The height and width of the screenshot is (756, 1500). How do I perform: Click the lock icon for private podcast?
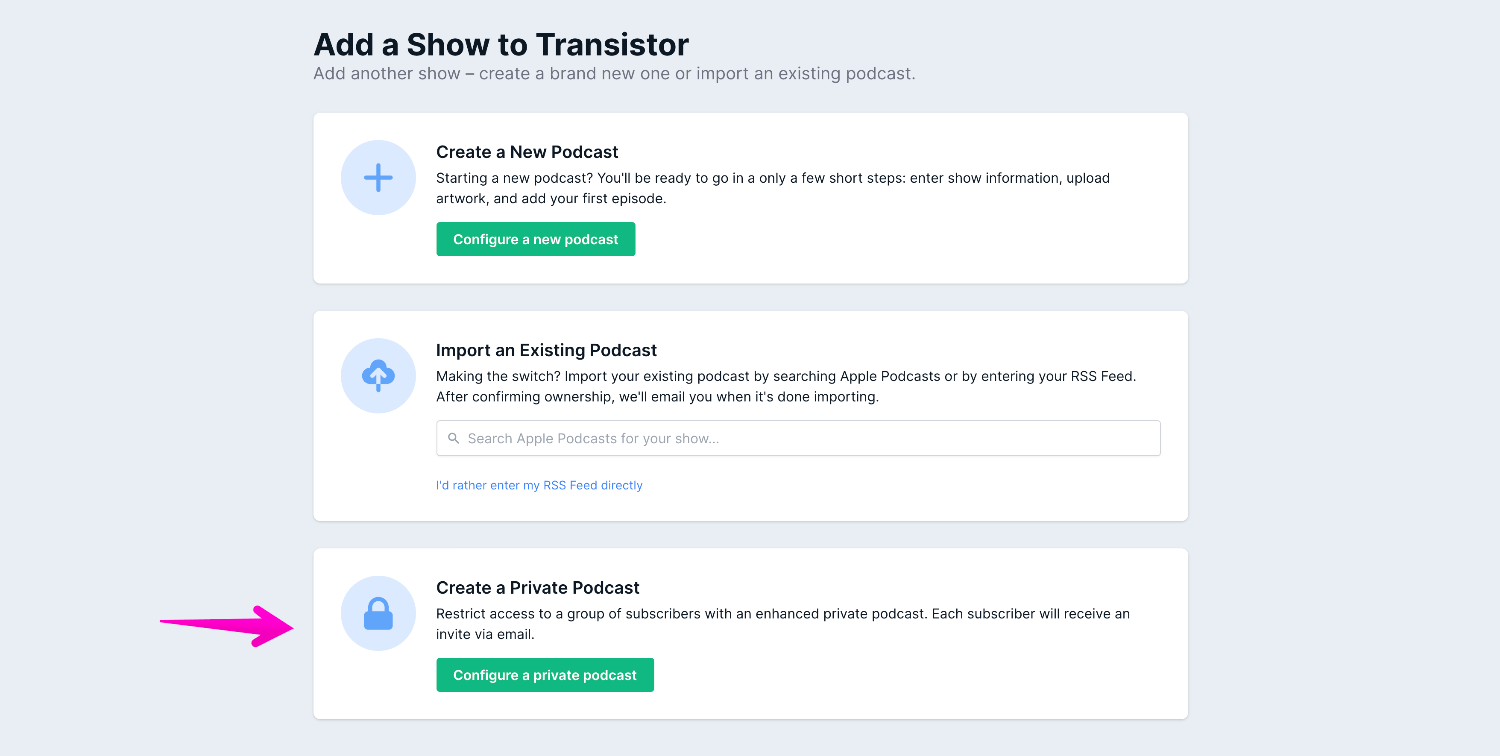coord(378,614)
